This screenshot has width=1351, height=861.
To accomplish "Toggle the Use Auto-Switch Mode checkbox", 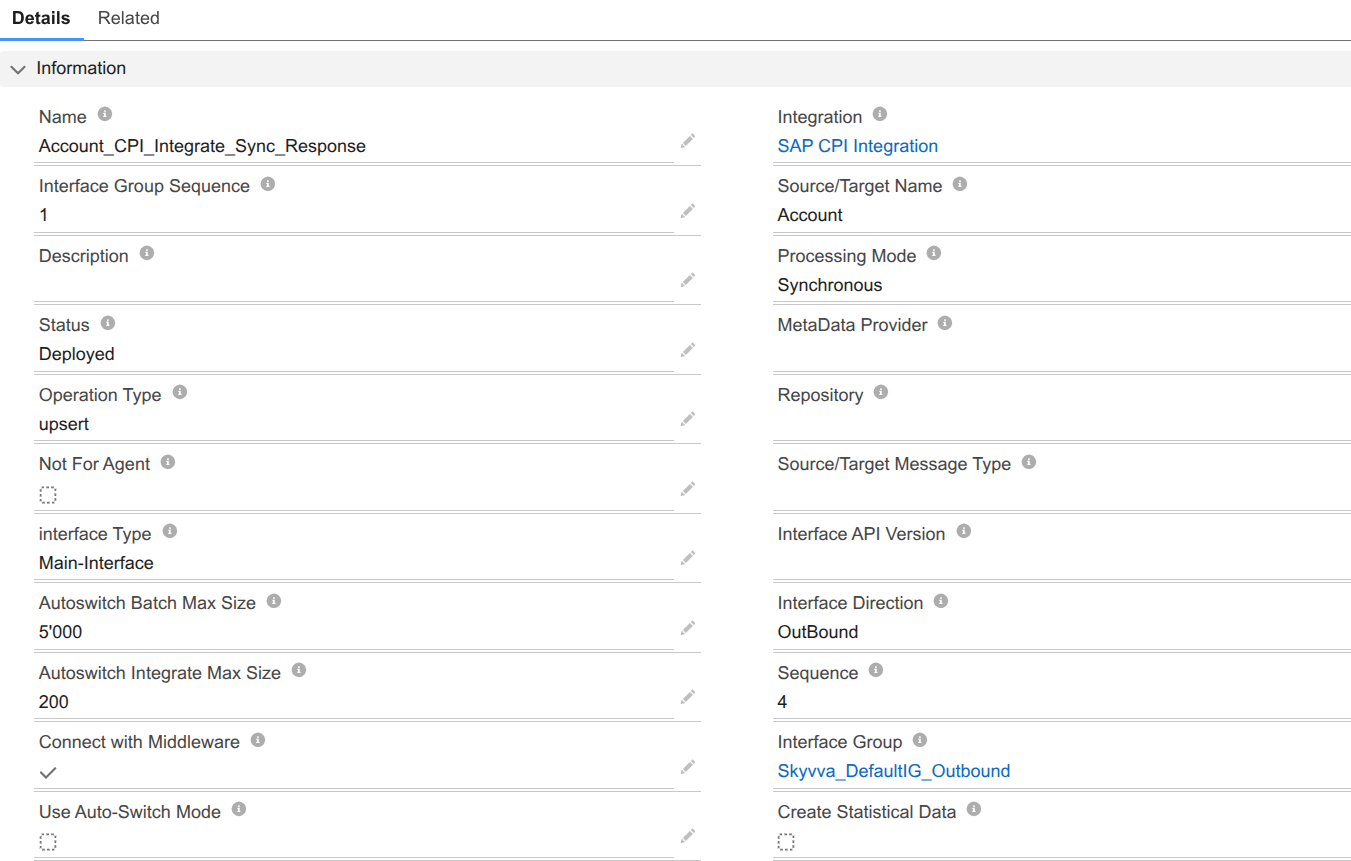I will (48, 842).
